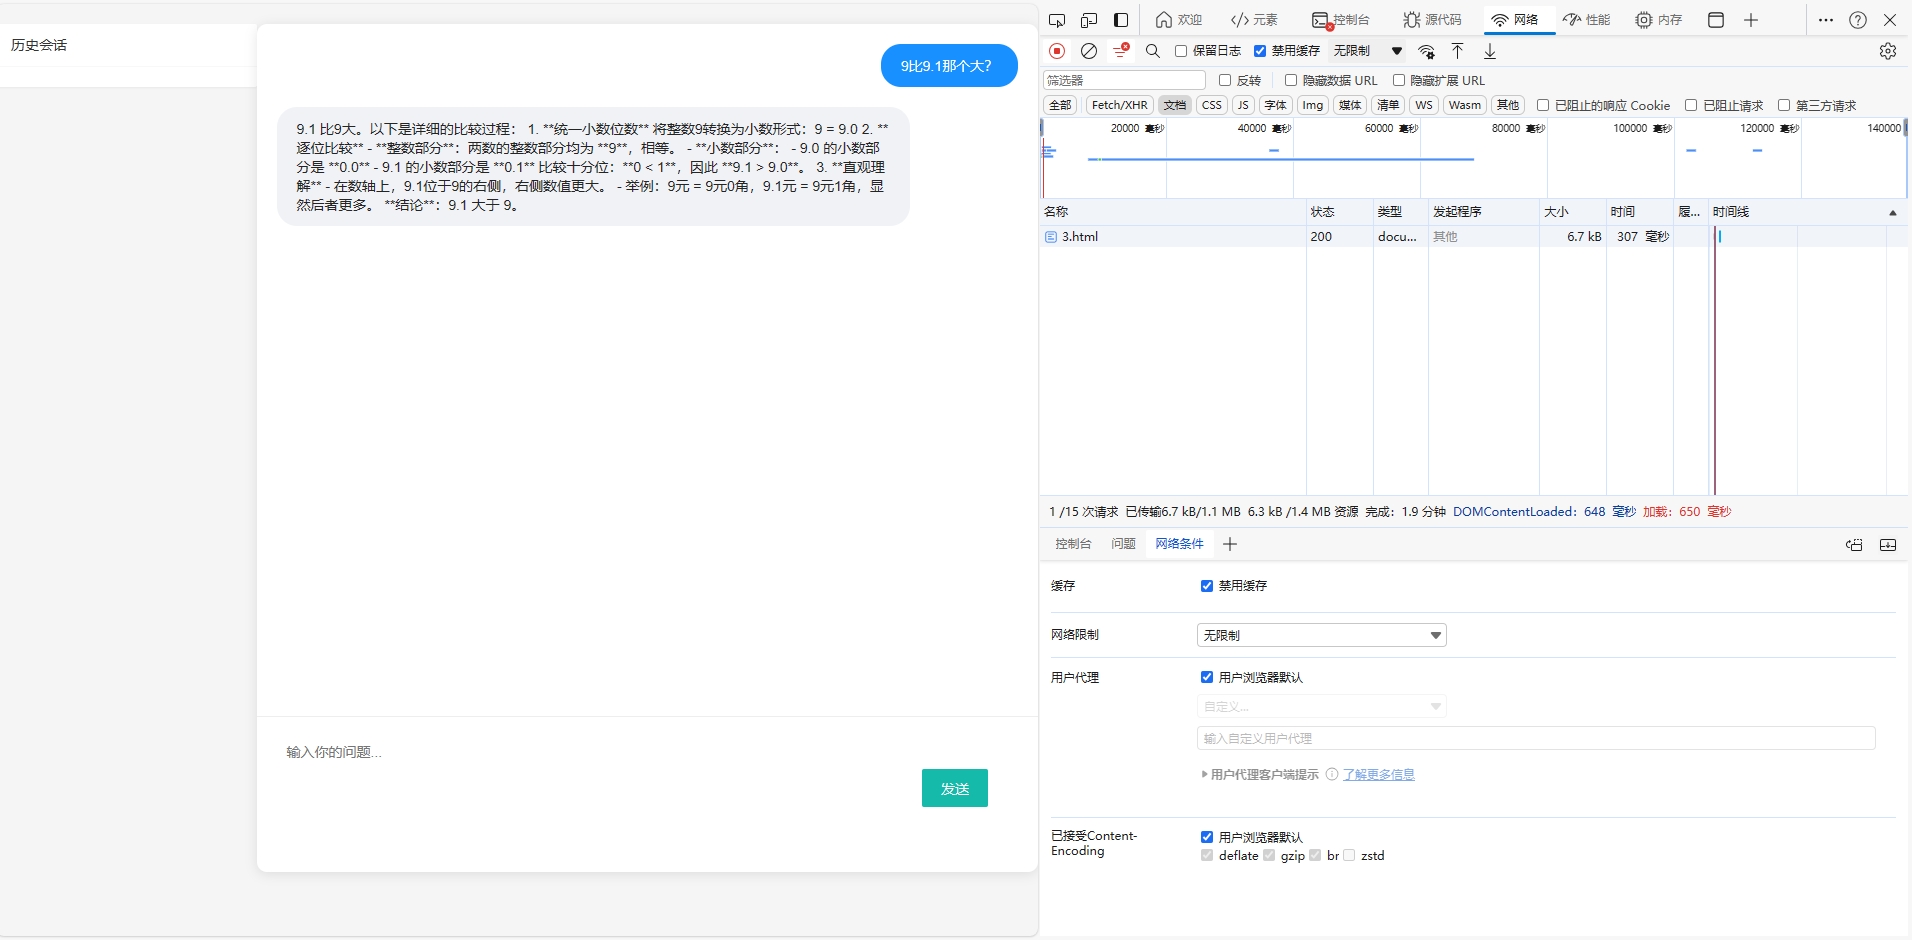Switch to the 元素 tab

click(1254, 20)
